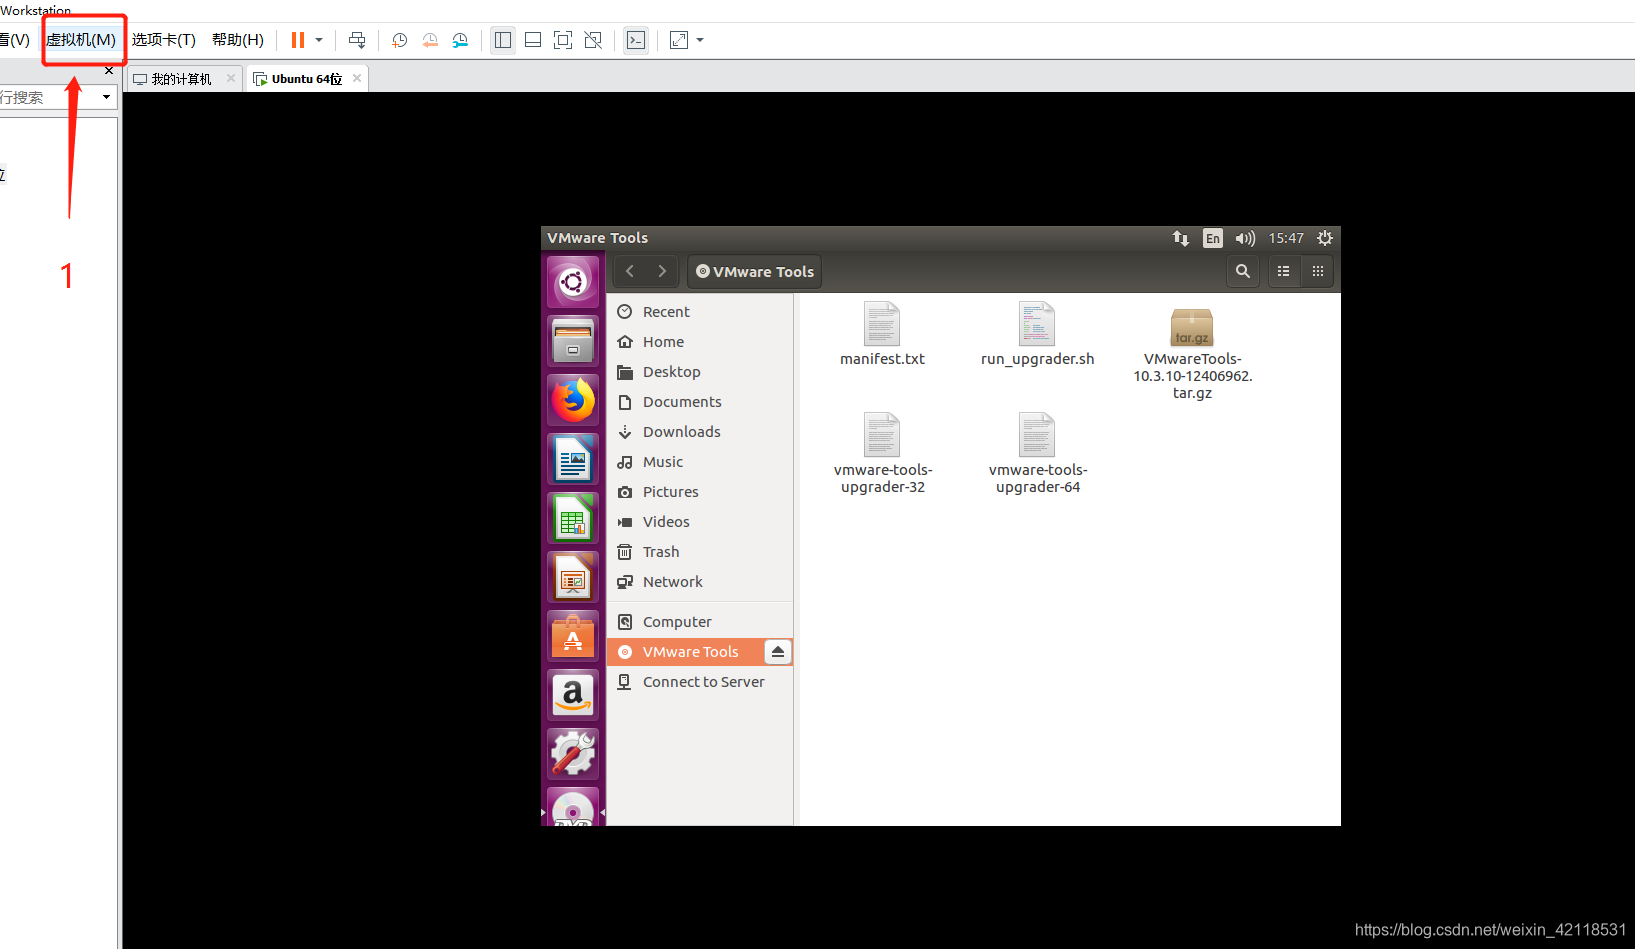Browse Network from the sidebar
The image size is (1635, 949).
click(x=700, y=582)
